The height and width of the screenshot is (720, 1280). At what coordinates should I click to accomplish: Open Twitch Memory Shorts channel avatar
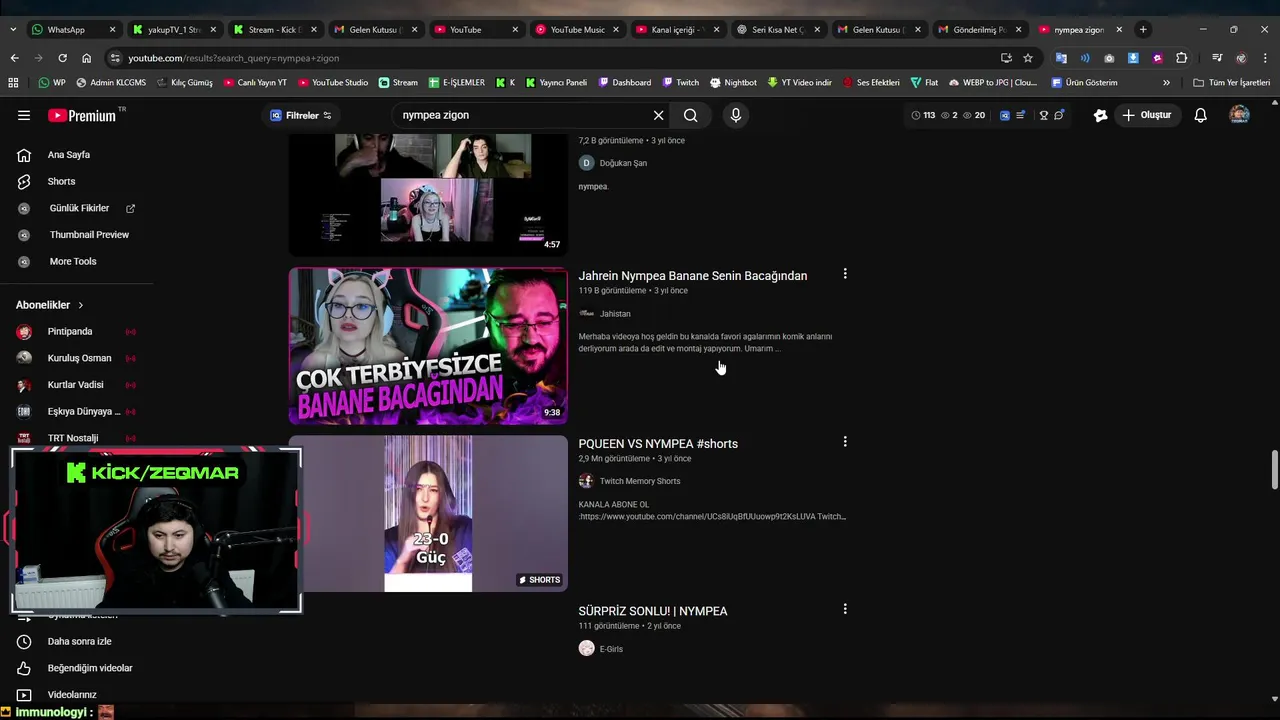(586, 481)
